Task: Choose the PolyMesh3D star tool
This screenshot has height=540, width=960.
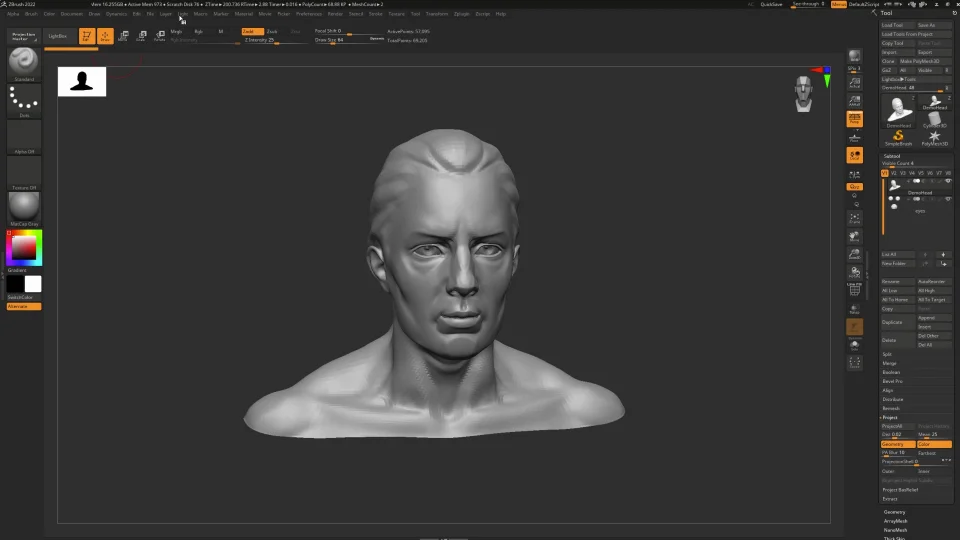Action: pos(934,137)
